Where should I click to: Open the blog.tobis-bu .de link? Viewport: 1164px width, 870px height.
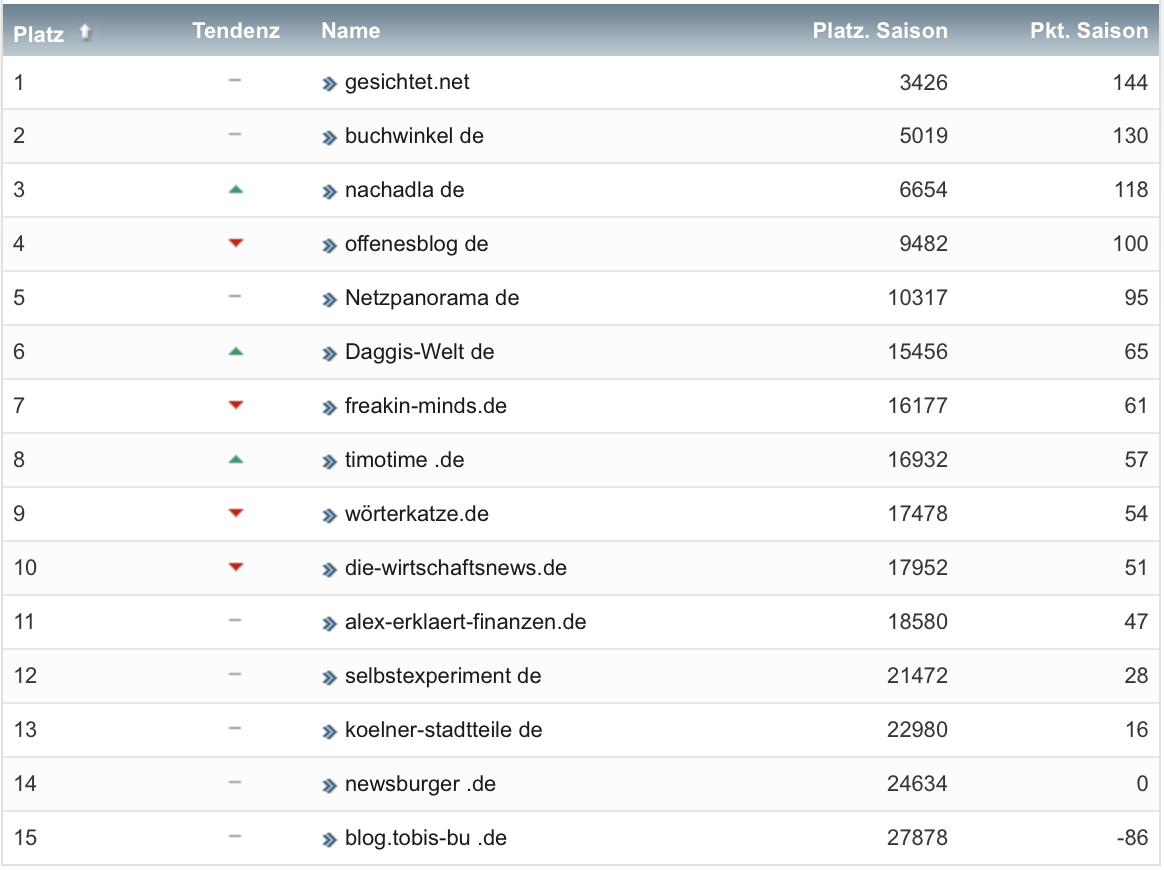point(426,838)
